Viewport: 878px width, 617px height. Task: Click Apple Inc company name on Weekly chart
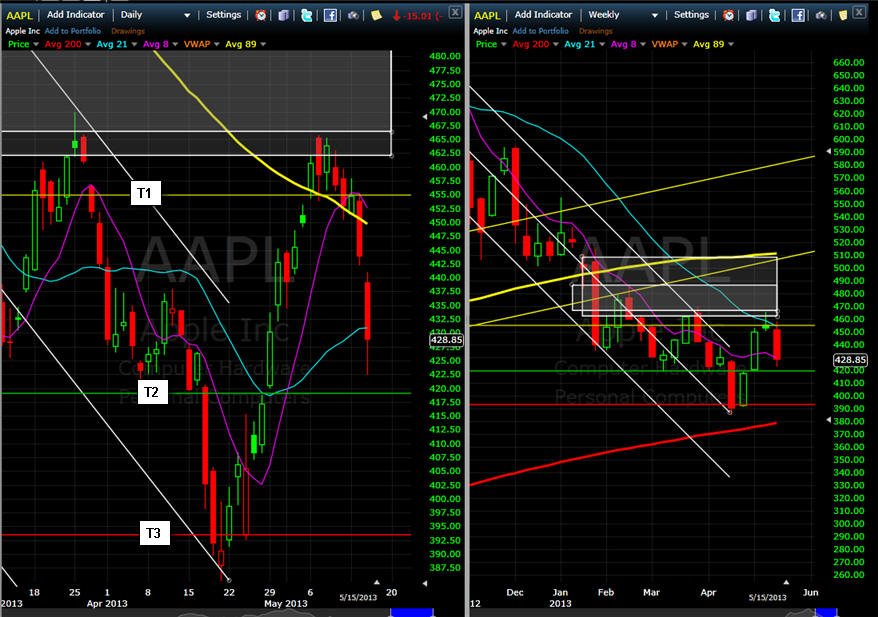(x=490, y=31)
